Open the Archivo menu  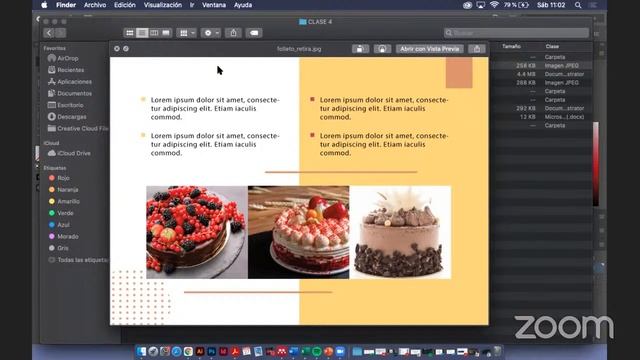tap(95, 5)
